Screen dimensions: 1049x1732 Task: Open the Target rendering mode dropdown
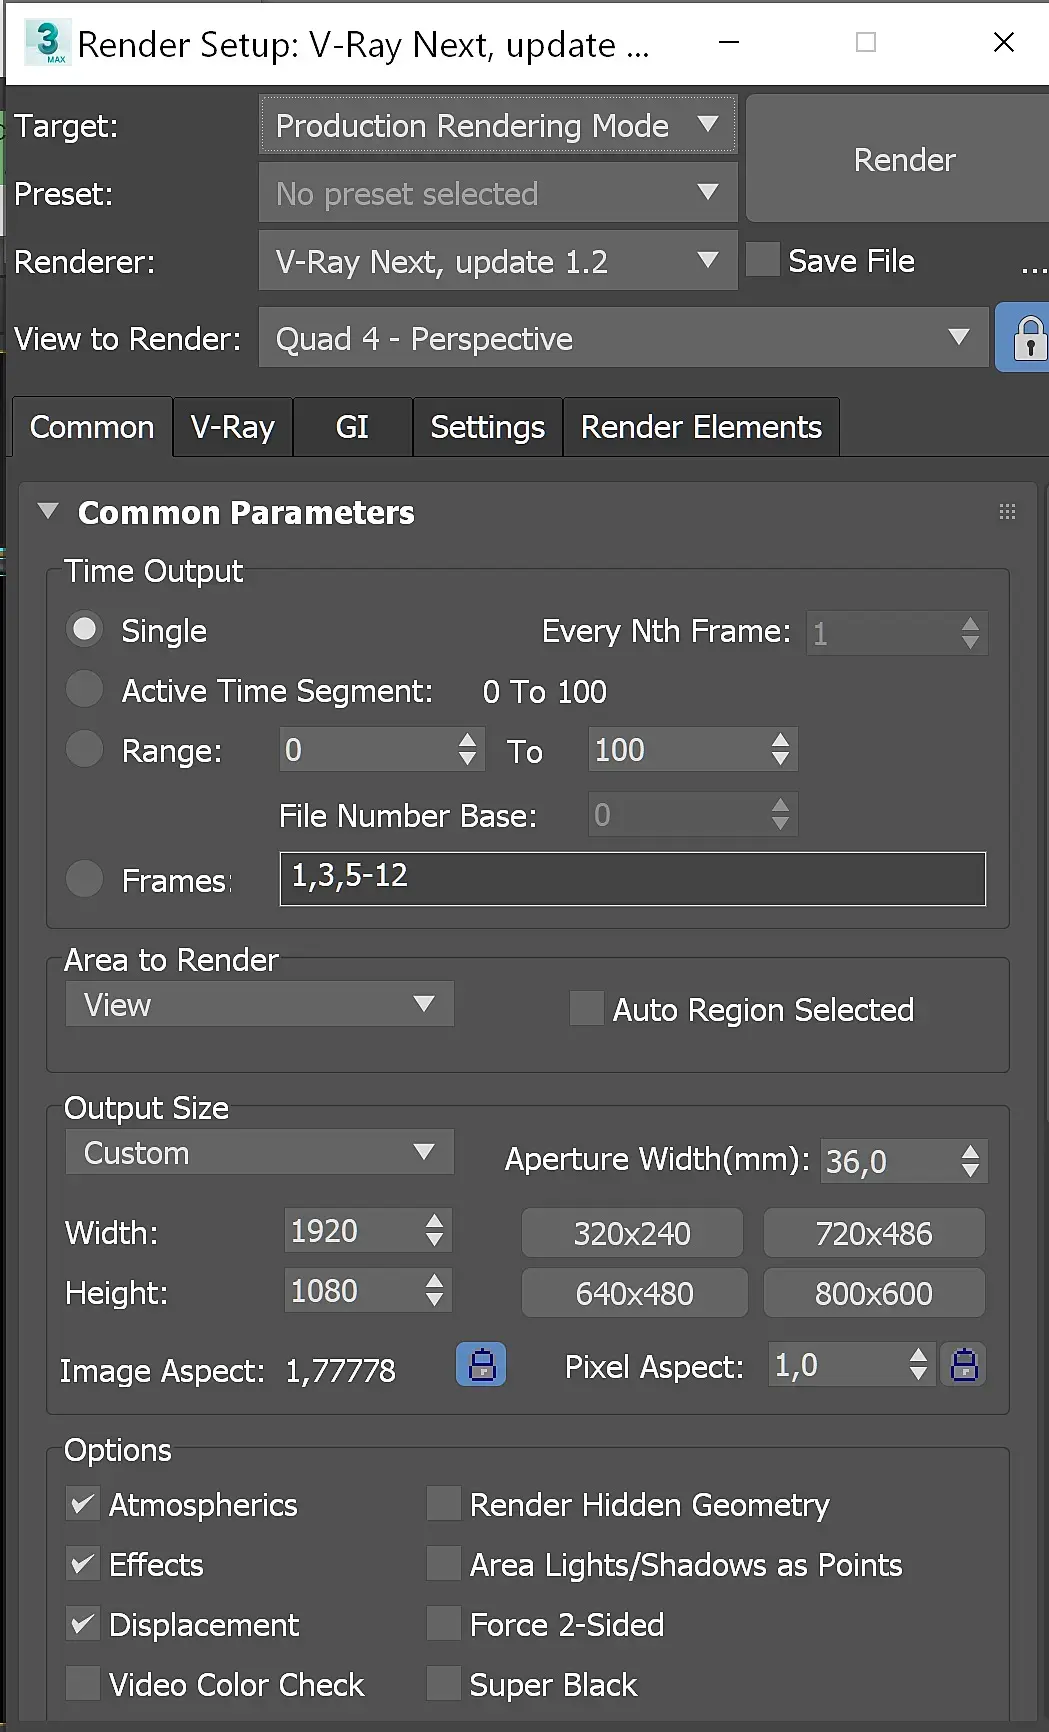[x=497, y=126]
